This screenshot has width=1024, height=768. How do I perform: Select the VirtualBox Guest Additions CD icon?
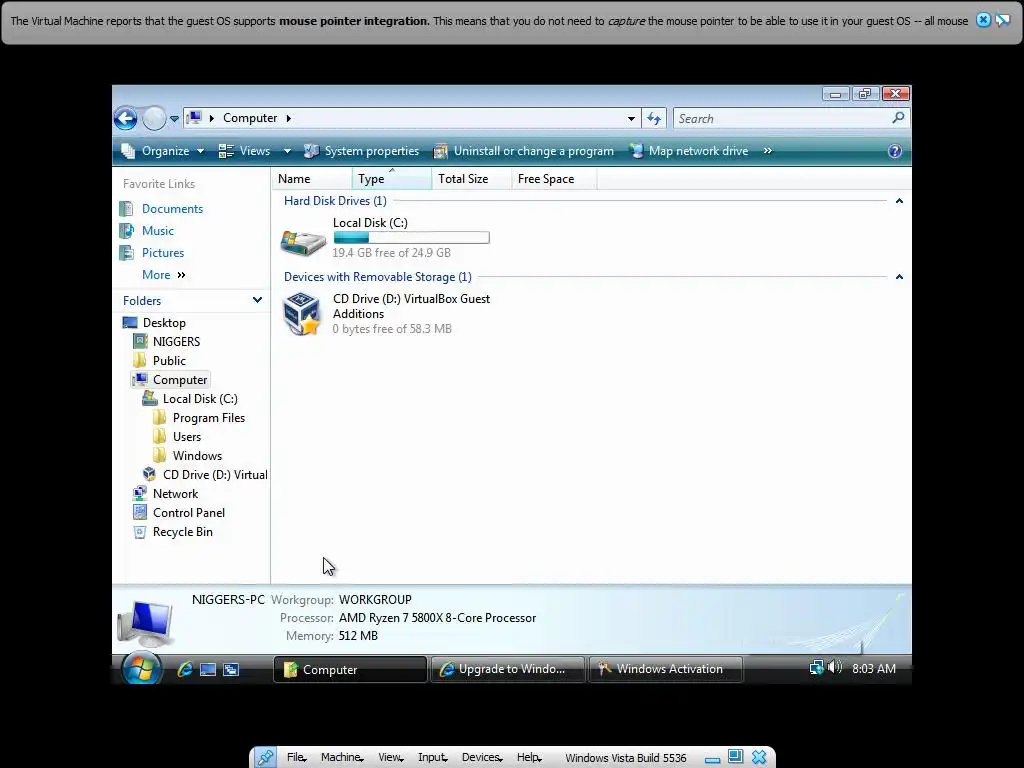[x=302, y=314]
